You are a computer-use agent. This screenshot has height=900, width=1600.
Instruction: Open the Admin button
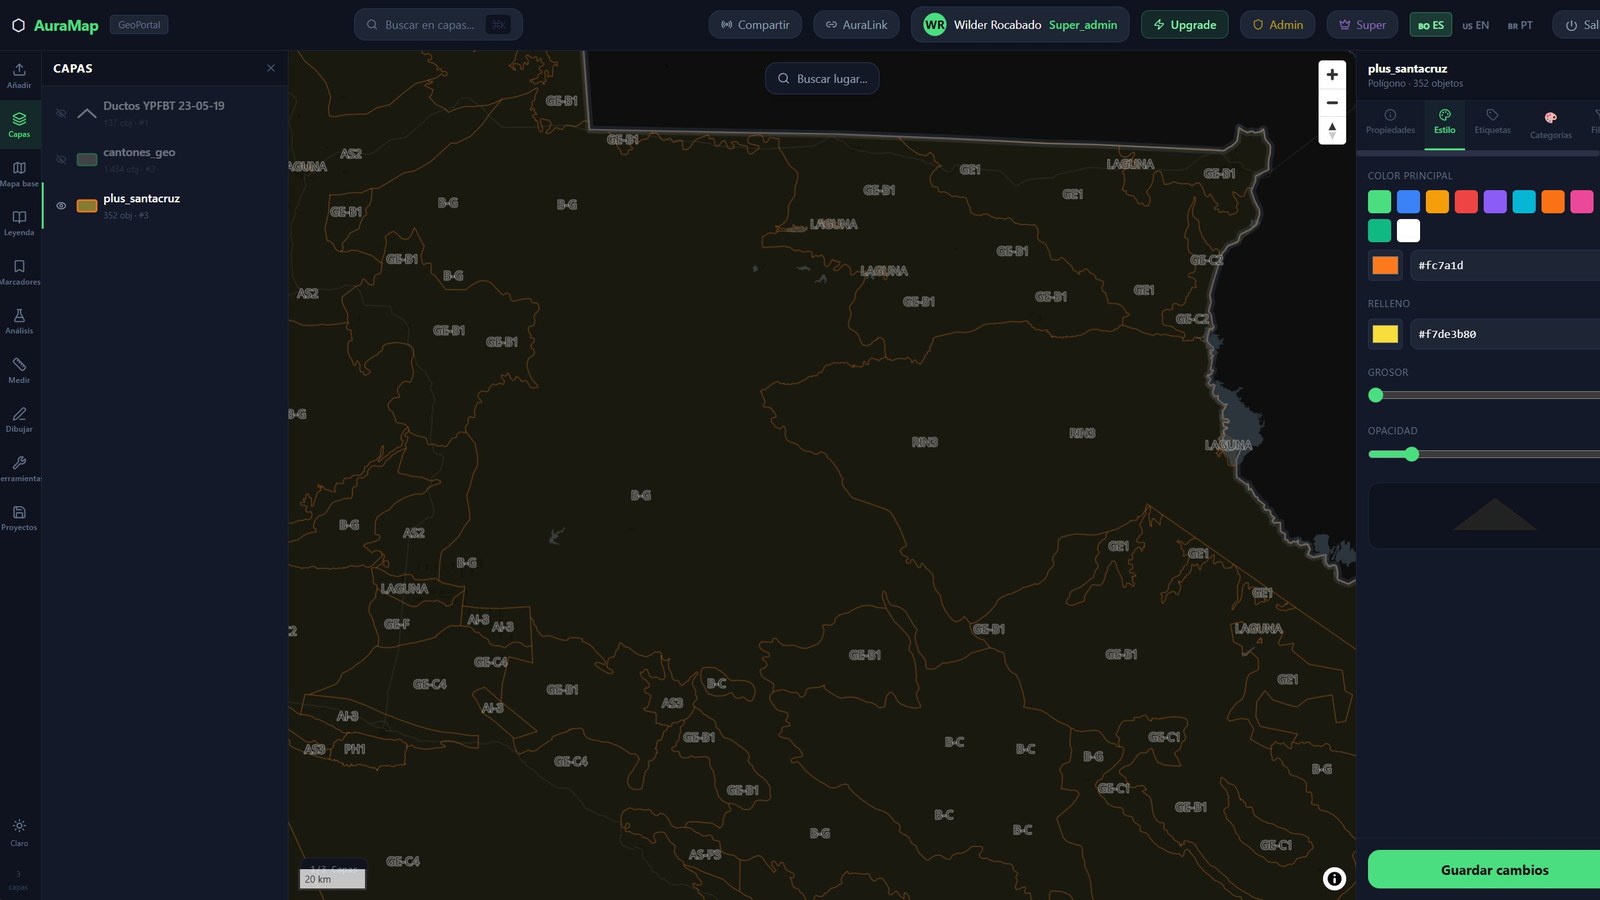tap(1277, 25)
